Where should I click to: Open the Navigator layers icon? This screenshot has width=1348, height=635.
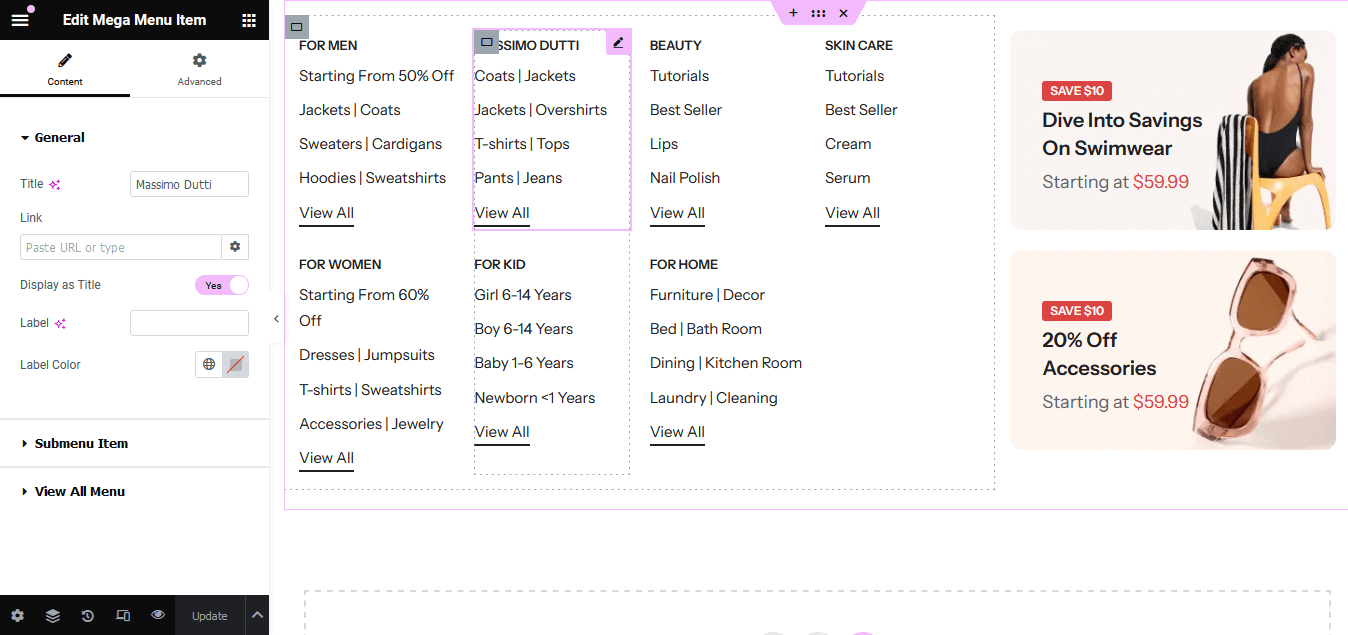(x=52, y=616)
